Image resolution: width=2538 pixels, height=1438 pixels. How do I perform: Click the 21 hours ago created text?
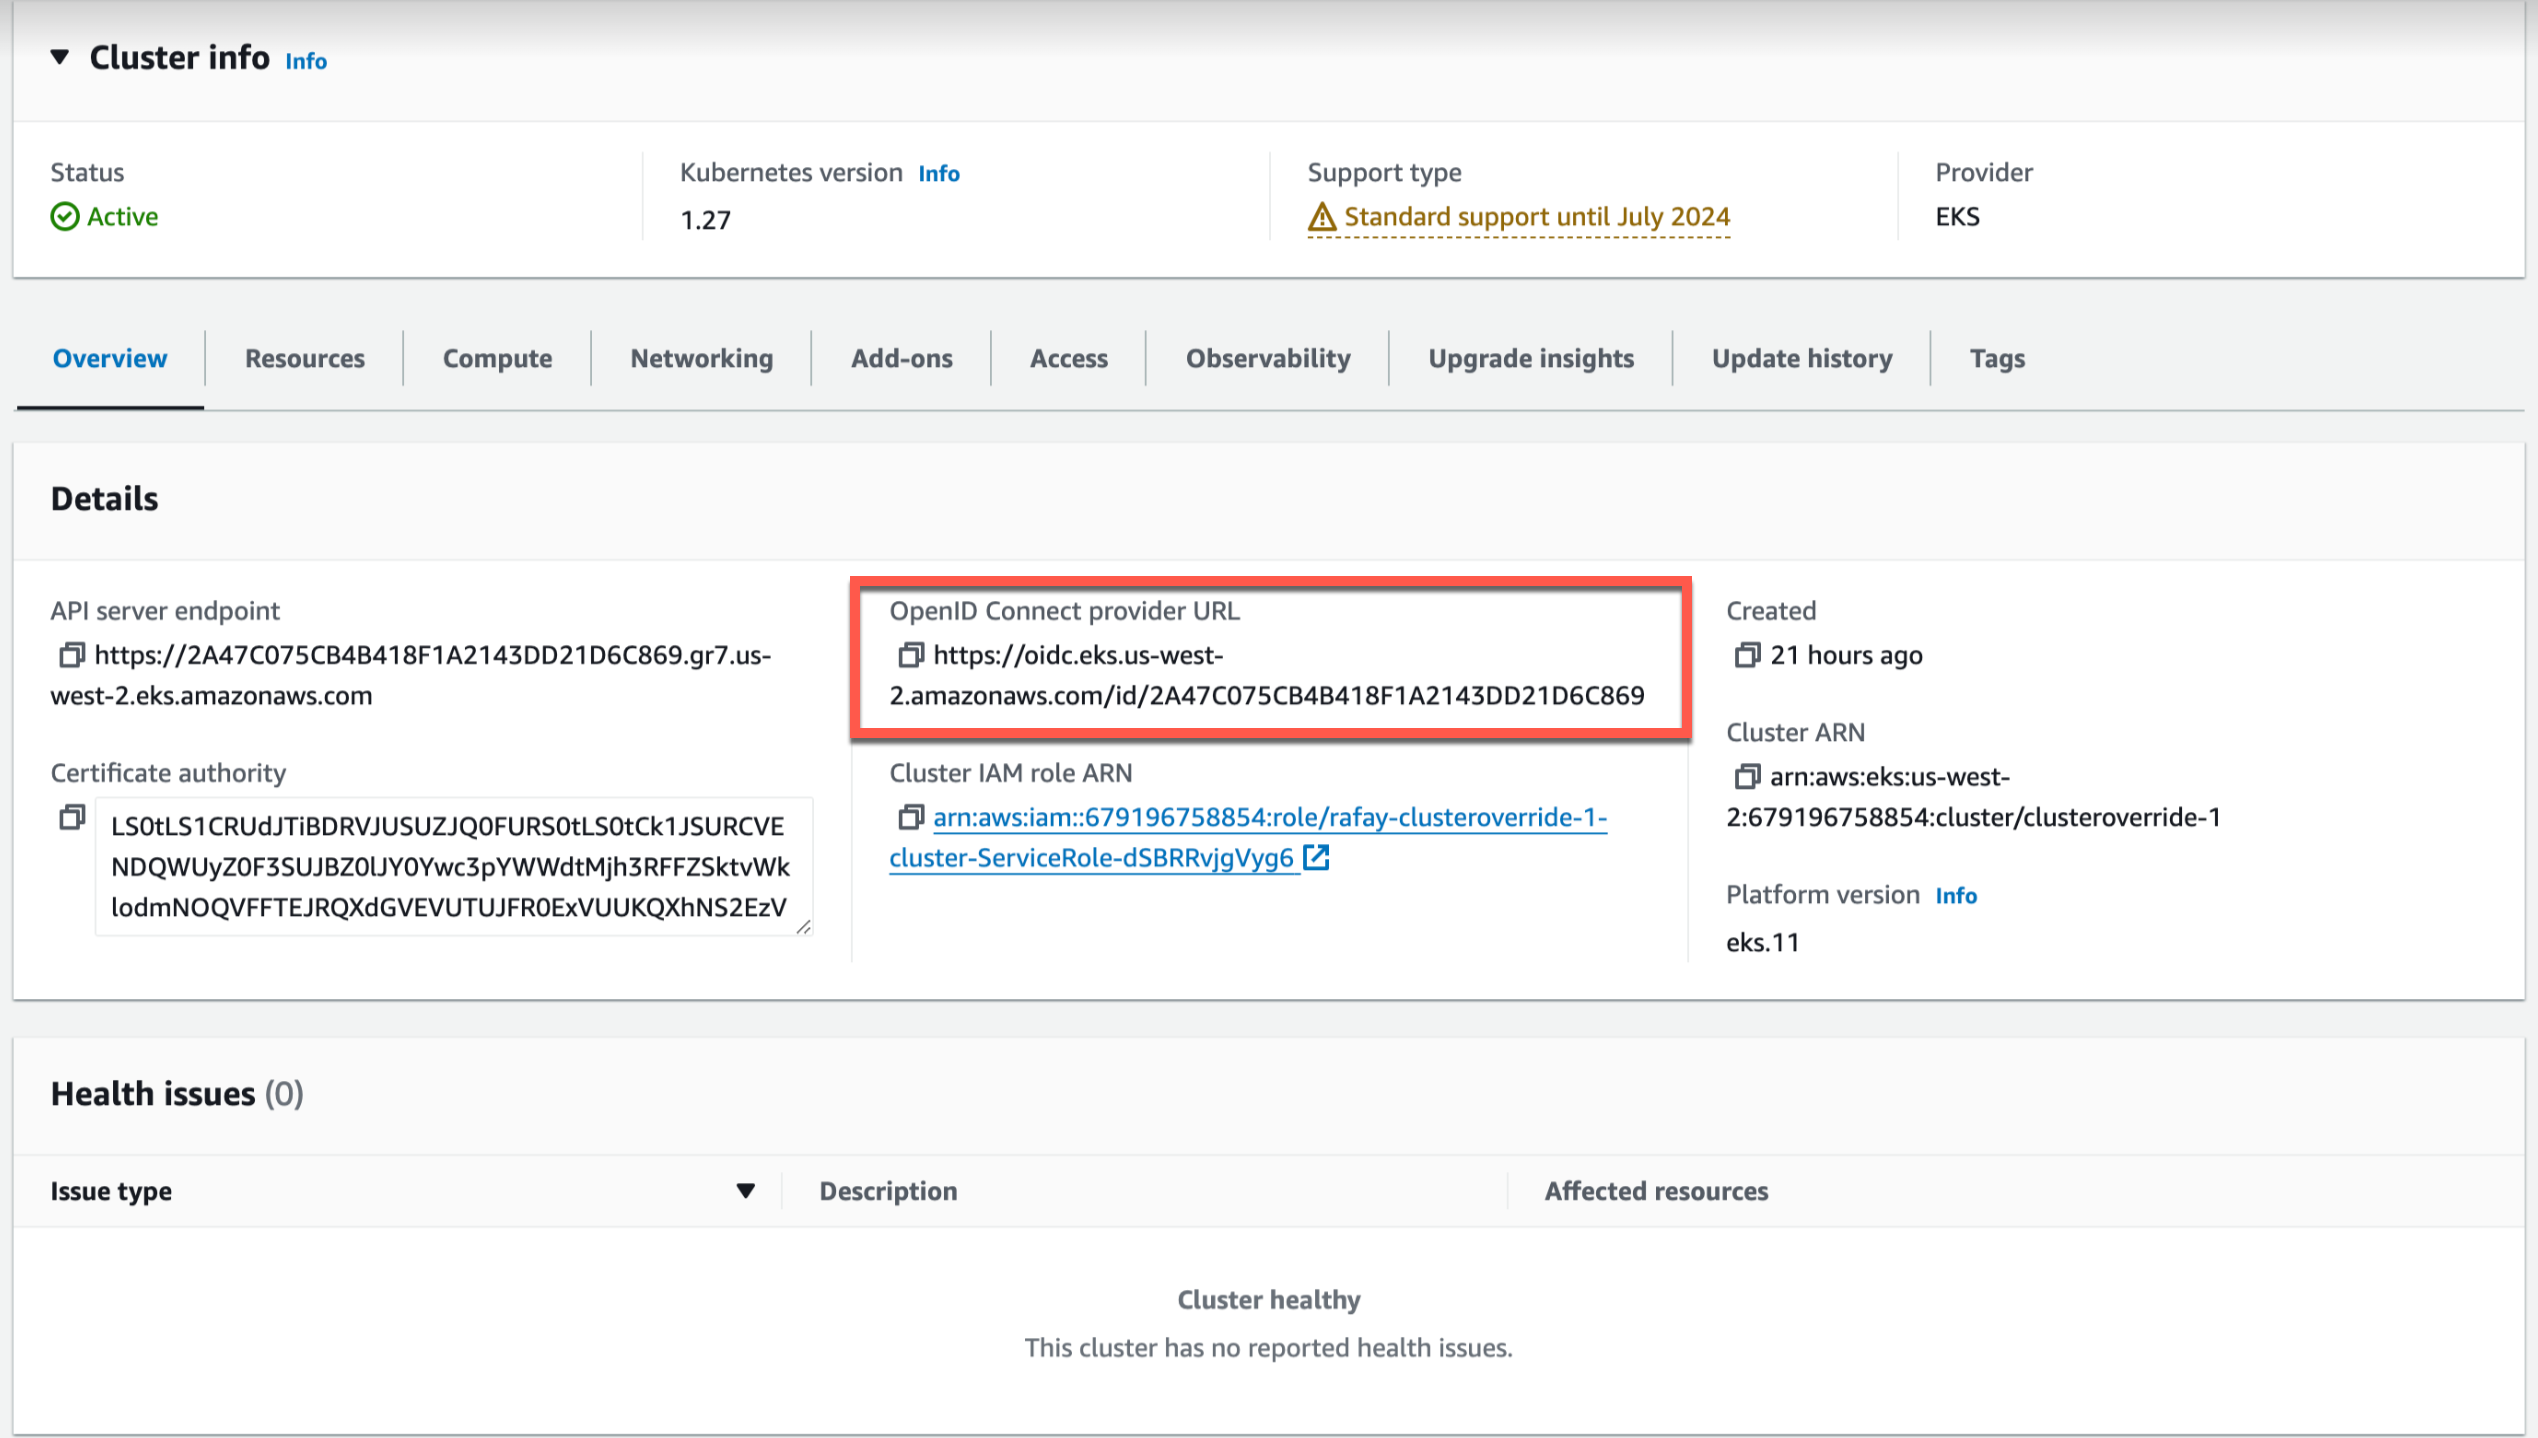(x=1846, y=655)
